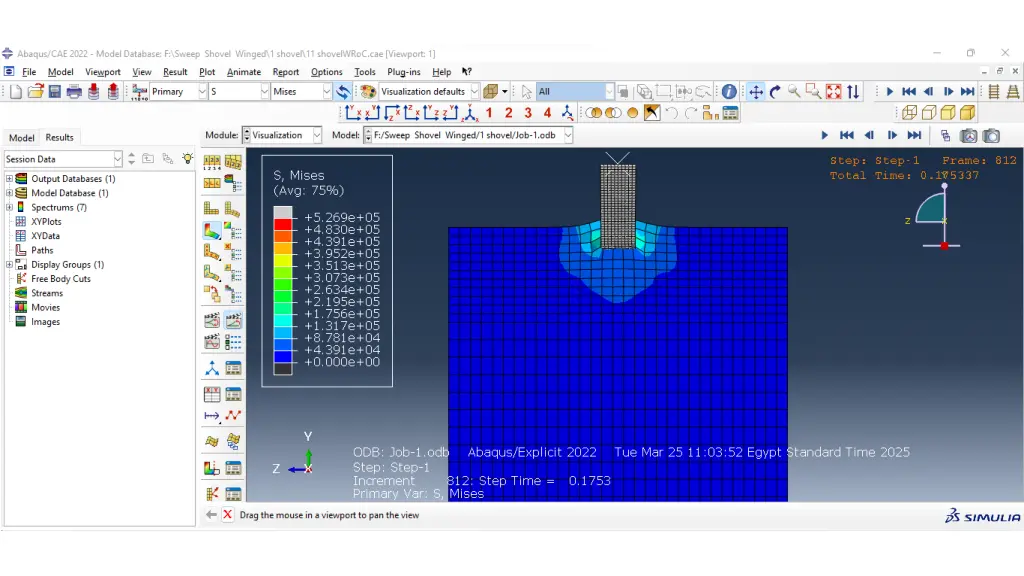Open the XY data manager curve icon

point(233,416)
